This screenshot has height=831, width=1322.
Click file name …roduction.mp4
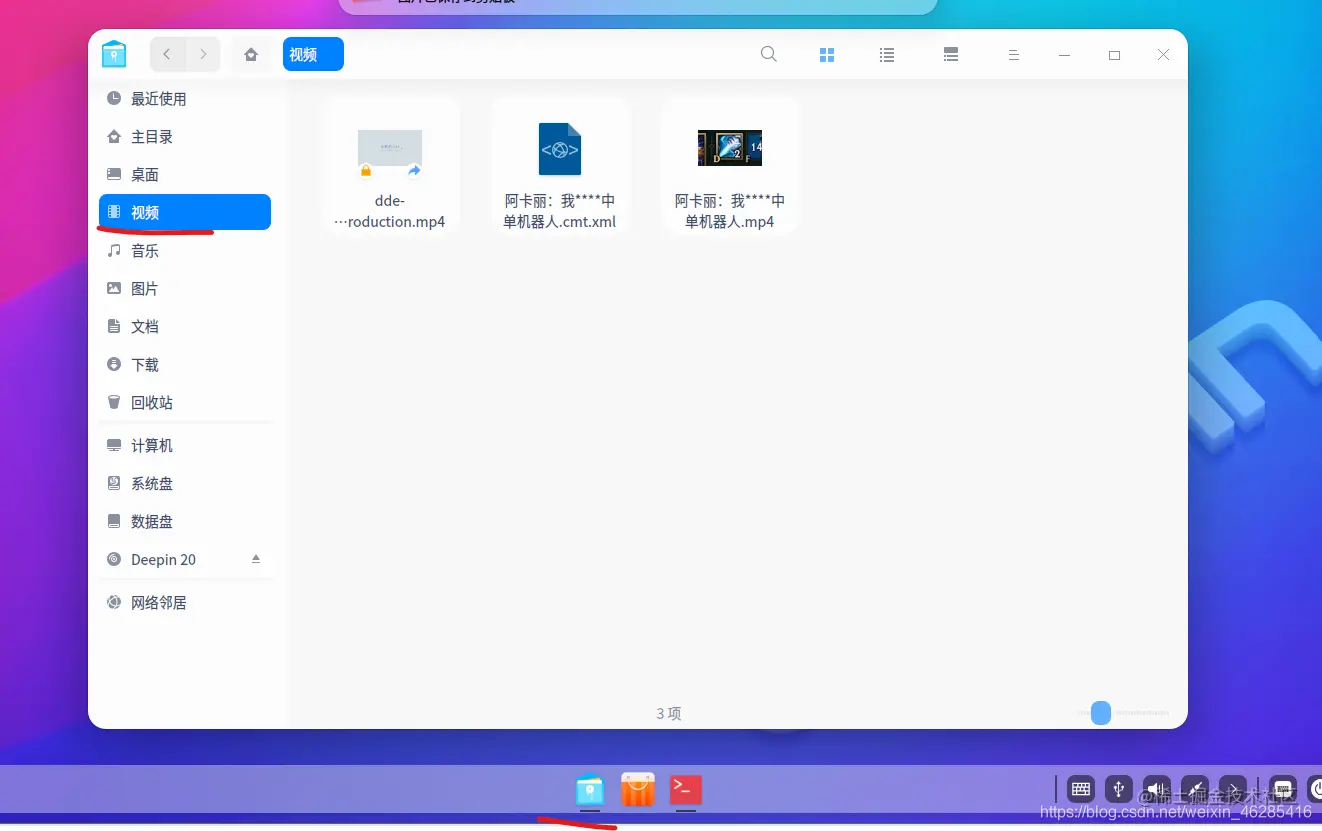coord(390,222)
